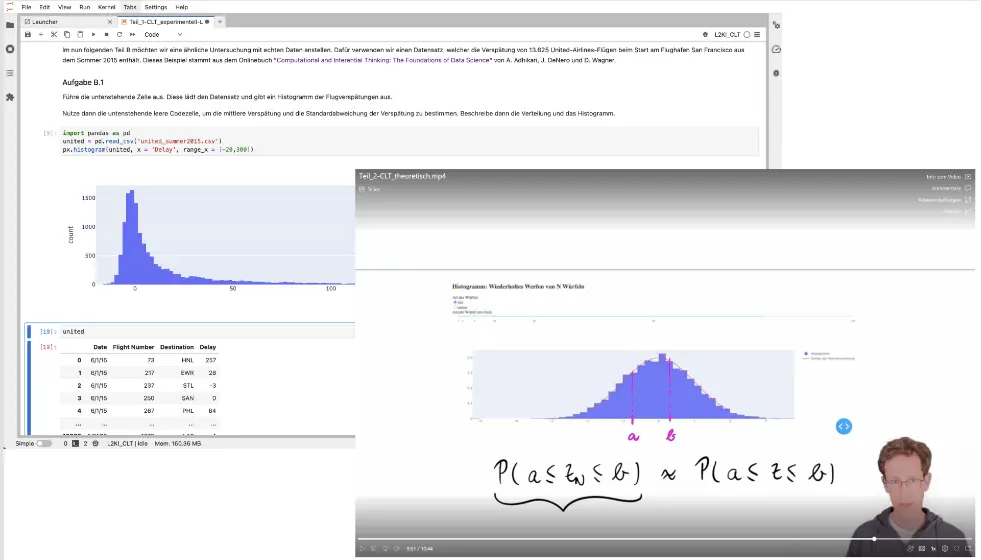Image resolution: width=981 pixels, height=560 pixels.
Task: Open the Kernel menu
Action: (106, 7)
